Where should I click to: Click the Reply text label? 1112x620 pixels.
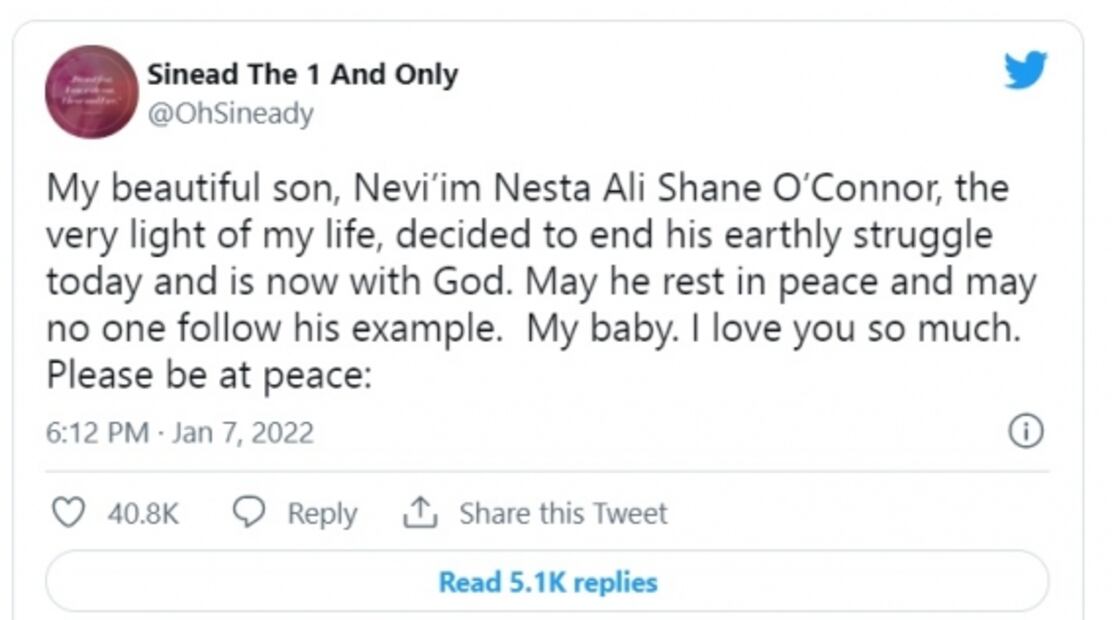[x=321, y=514]
